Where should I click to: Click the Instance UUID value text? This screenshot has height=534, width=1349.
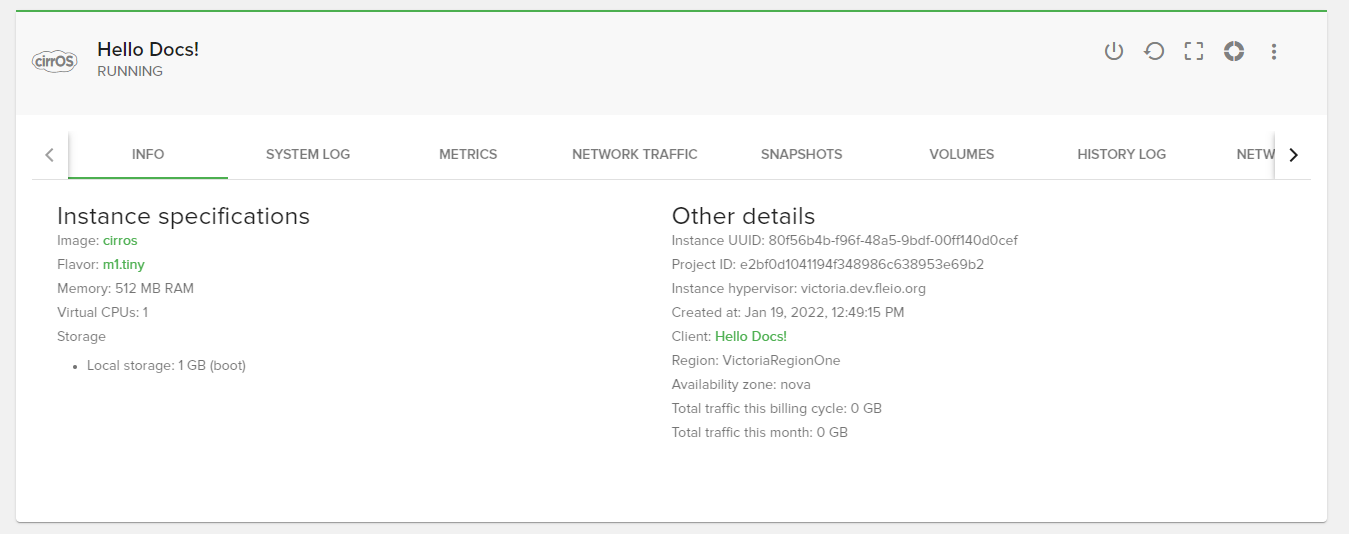[x=892, y=241]
